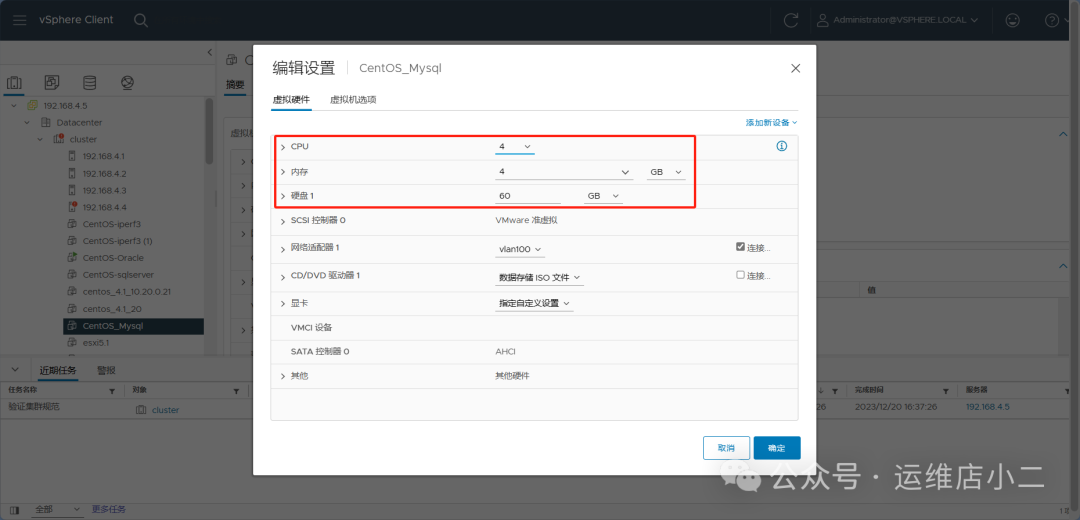The width and height of the screenshot is (1080, 520).
Task: Switch to 虚拟硬件 tab
Action: [x=291, y=100]
